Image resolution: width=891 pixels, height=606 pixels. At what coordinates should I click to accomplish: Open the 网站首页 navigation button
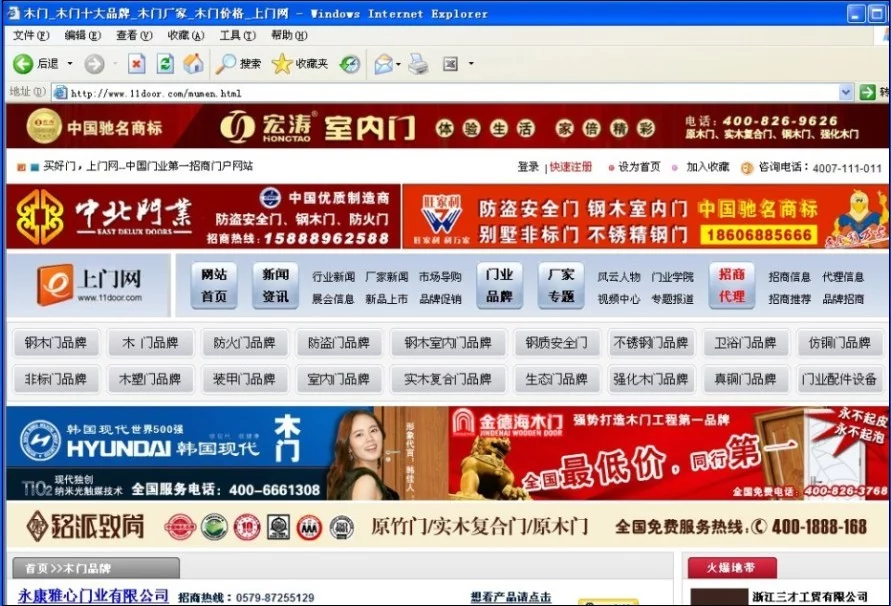[214, 285]
